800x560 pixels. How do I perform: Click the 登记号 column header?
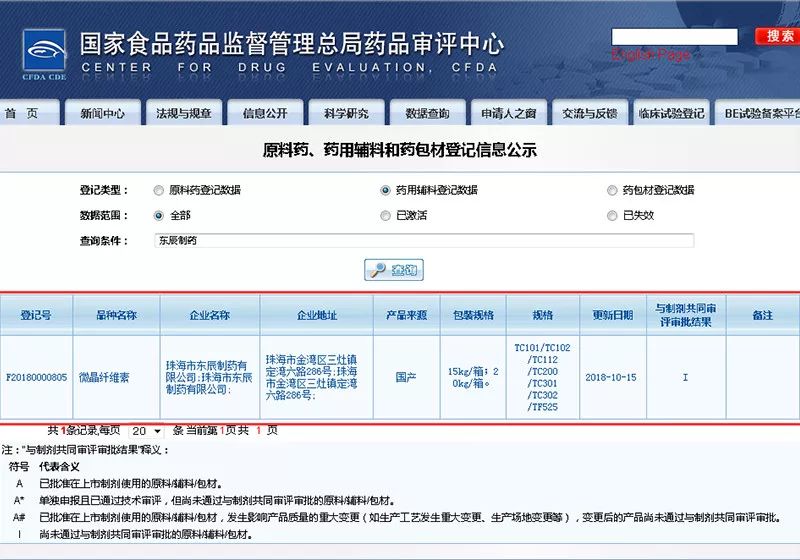[36, 315]
